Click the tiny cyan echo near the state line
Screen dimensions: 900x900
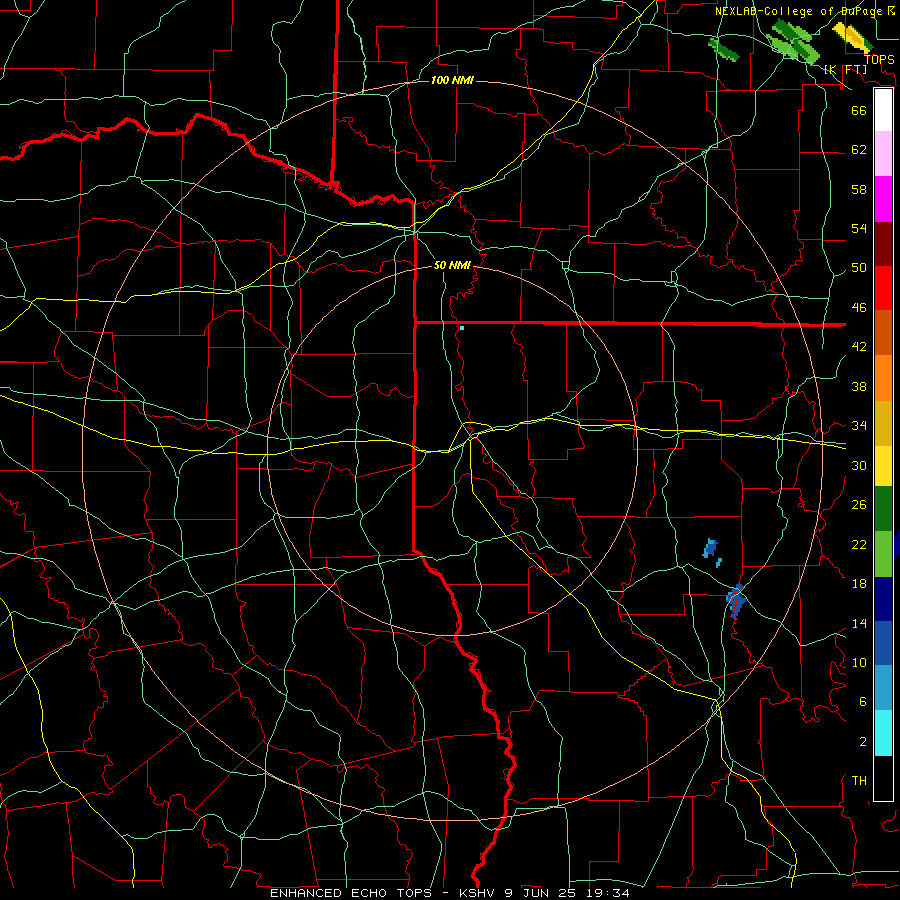pyautogui.click(x=461, y=328)
